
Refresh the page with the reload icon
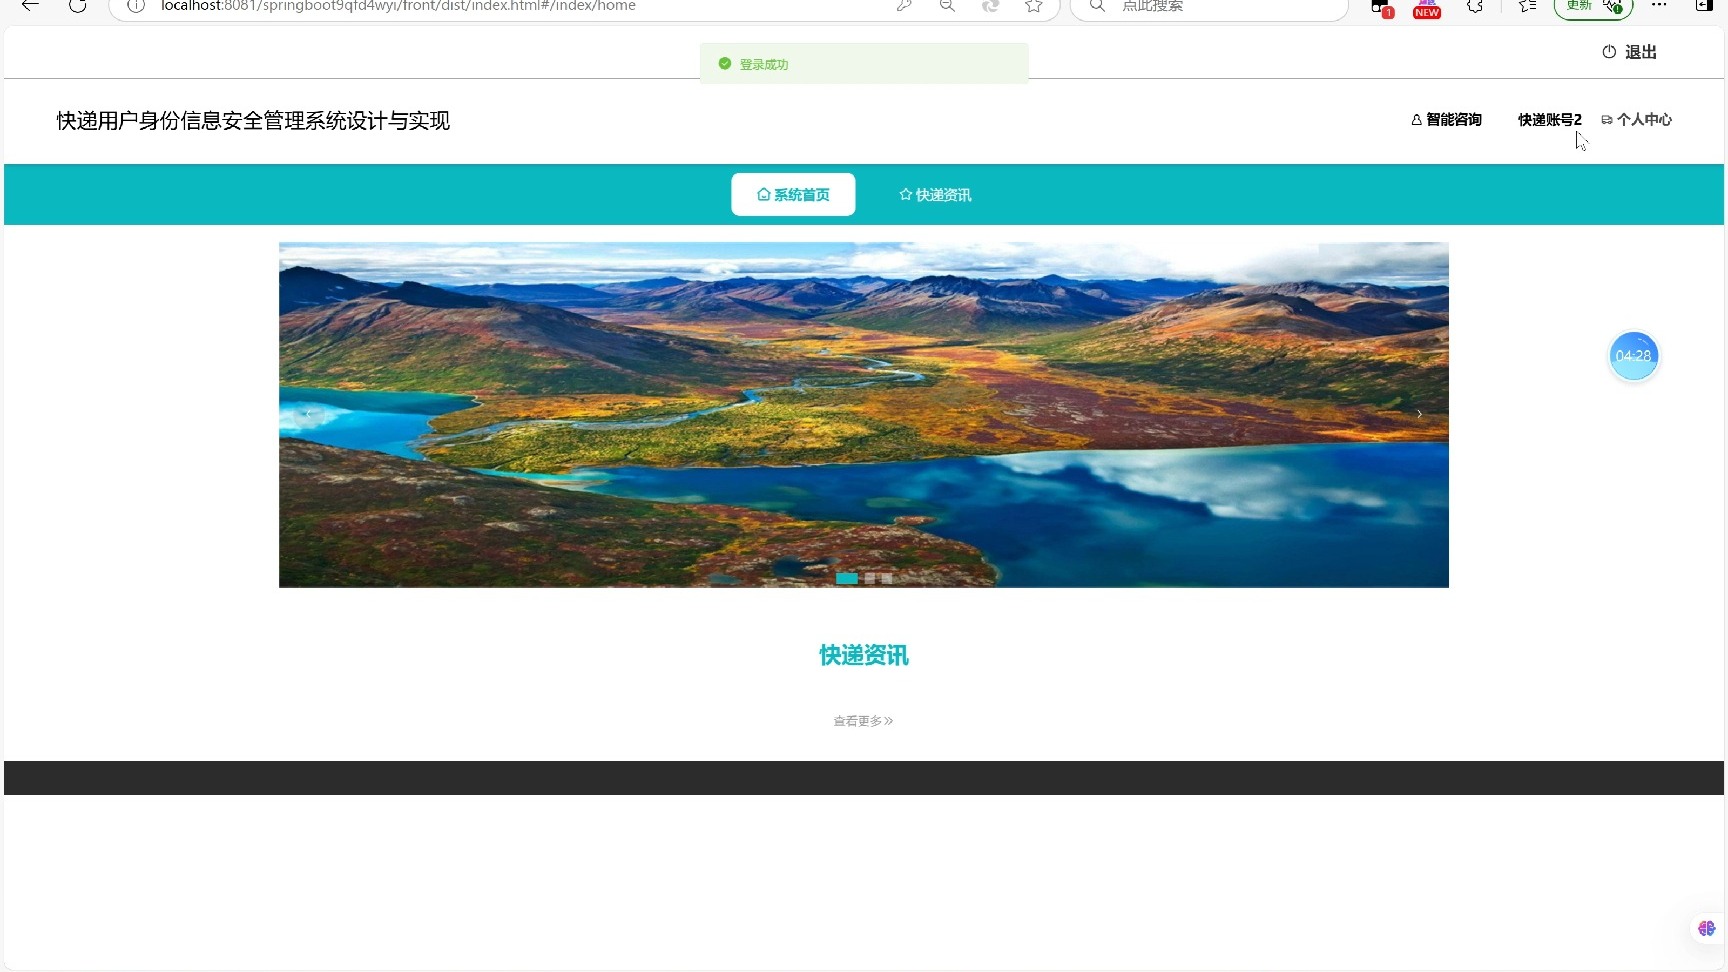[78, 6]
